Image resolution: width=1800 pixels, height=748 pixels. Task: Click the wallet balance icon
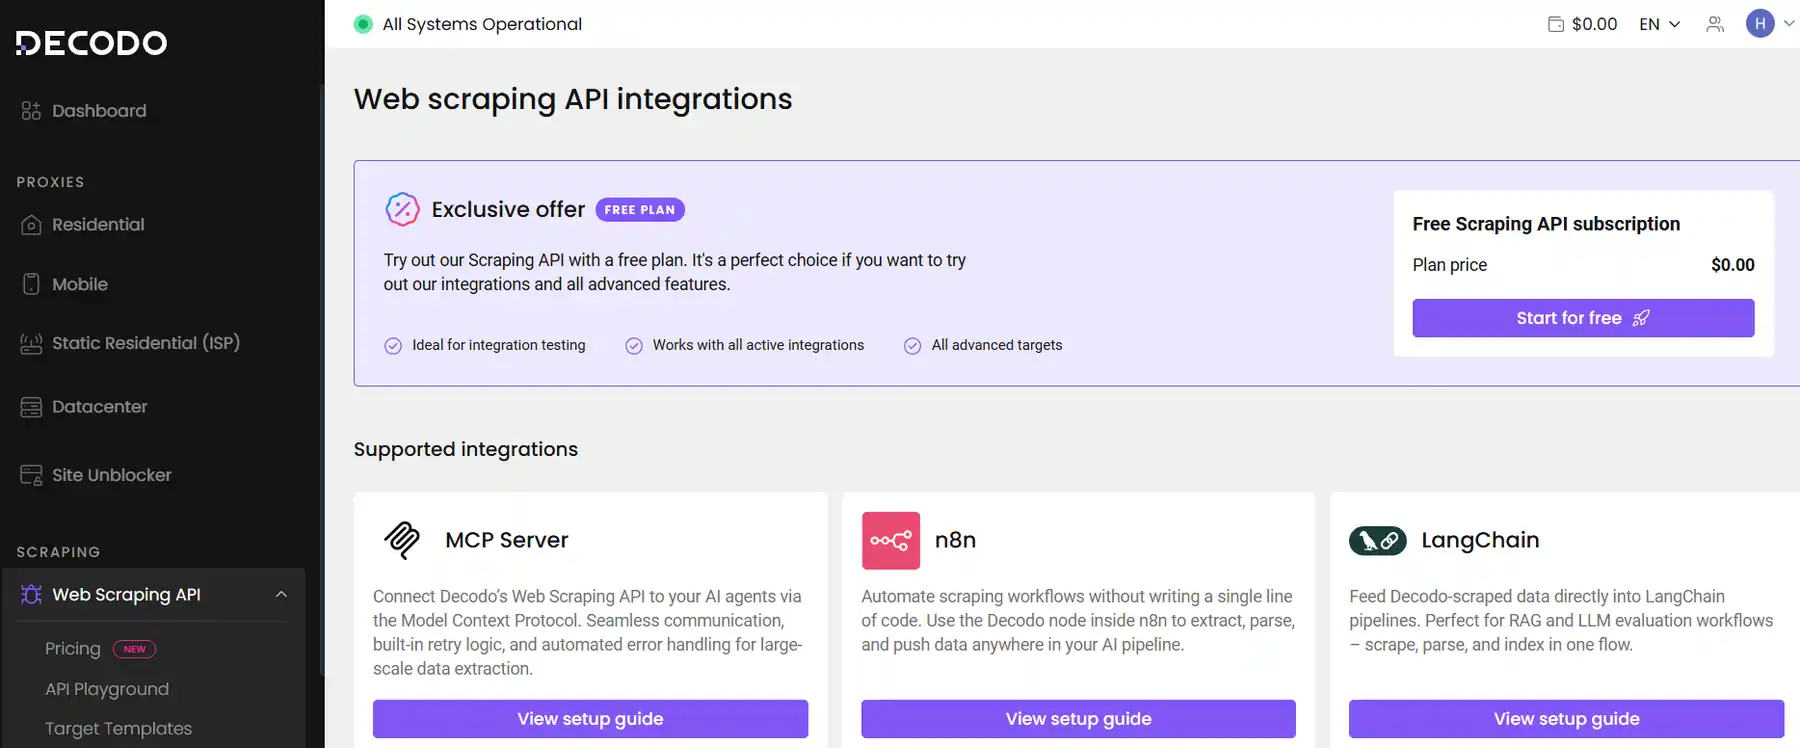coord(1556,24)
